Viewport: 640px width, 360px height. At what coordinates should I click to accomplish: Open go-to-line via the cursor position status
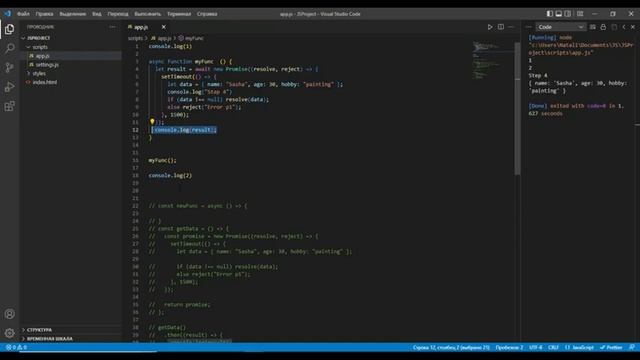[451, 347]
